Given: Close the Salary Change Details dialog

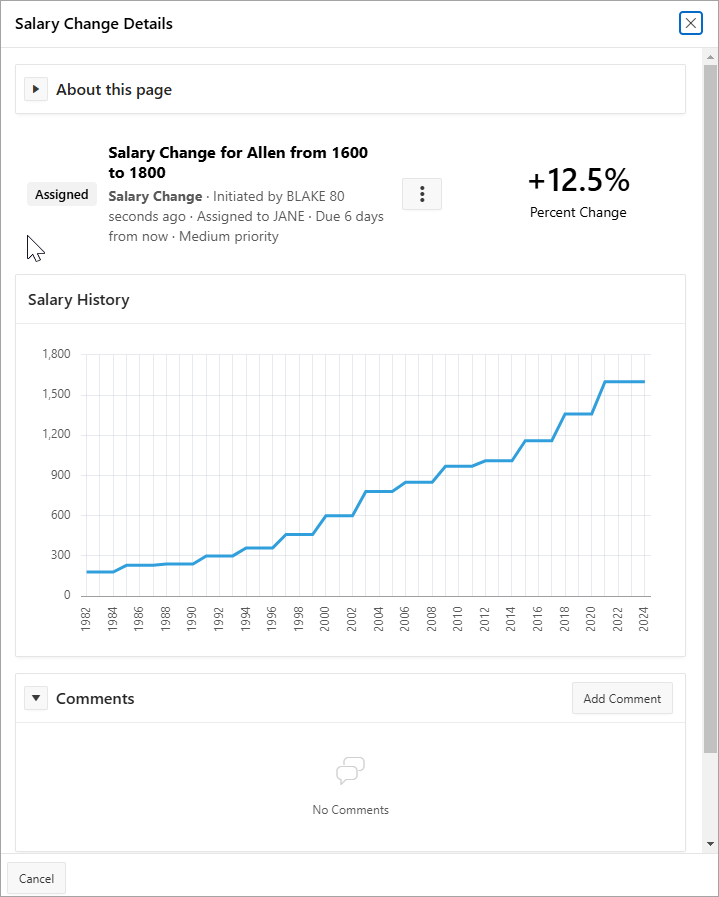Looking at the screenshot, I should pos(690,23).
